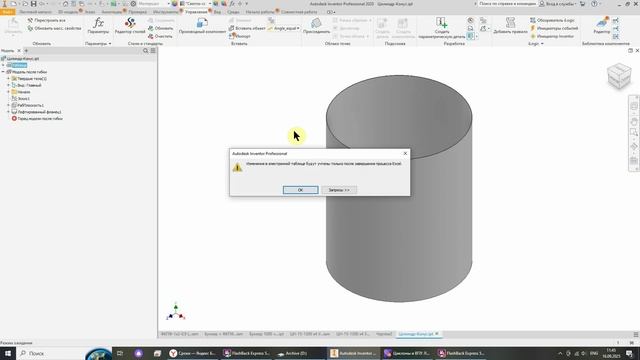
Task: Expand Лофтированный фланец1 node
Action: (9, 112)
